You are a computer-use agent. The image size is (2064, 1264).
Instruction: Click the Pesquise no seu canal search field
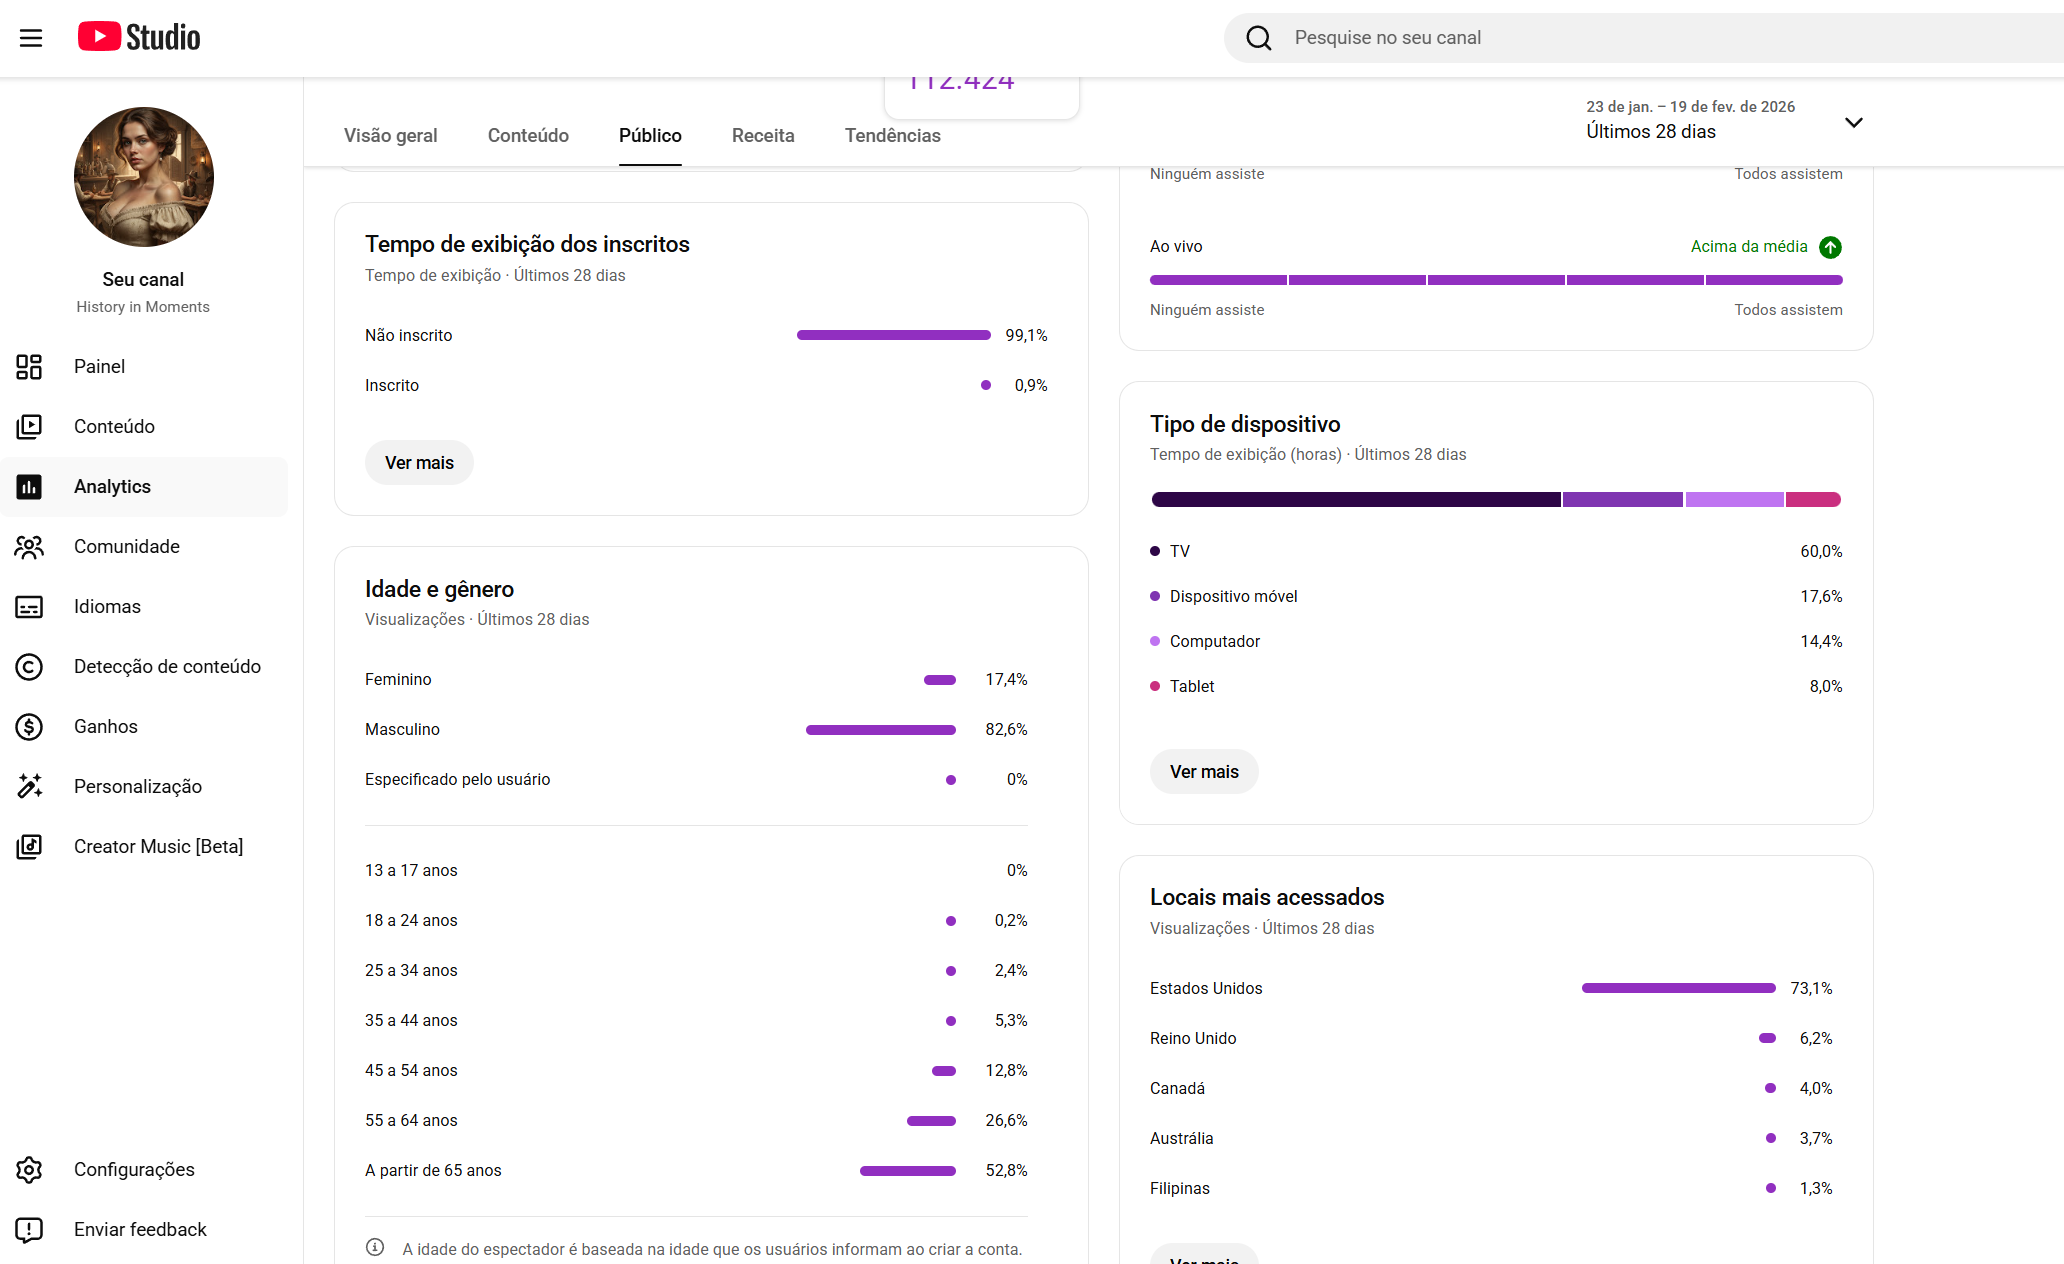pos(1600,38)
